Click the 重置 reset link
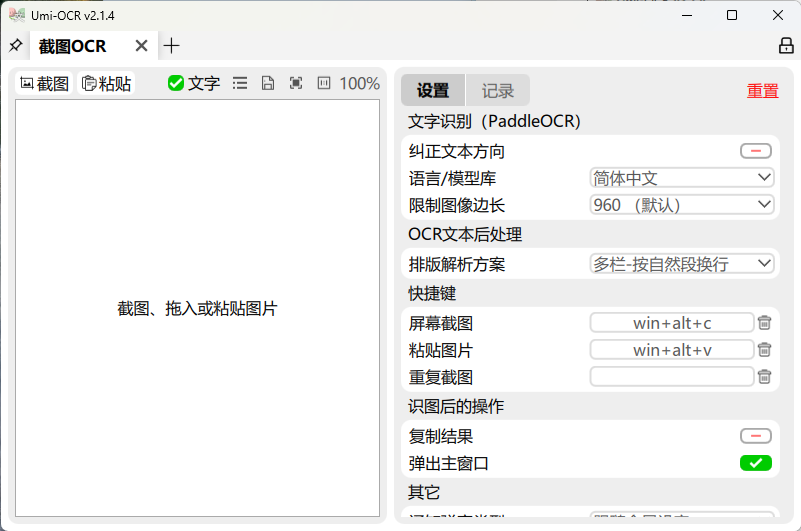Image resolution: width=801 pixels, height=531 pixels. [x=762, y=91]
